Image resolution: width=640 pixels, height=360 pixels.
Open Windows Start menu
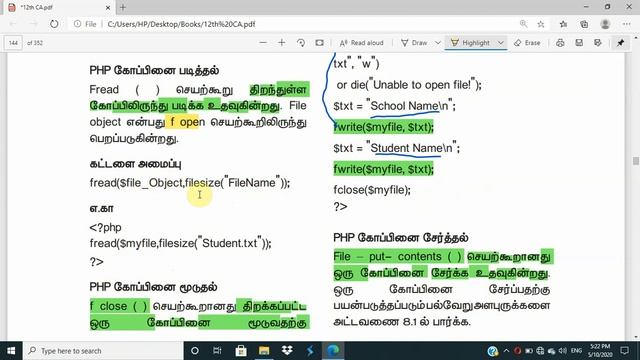coord(11,351)
